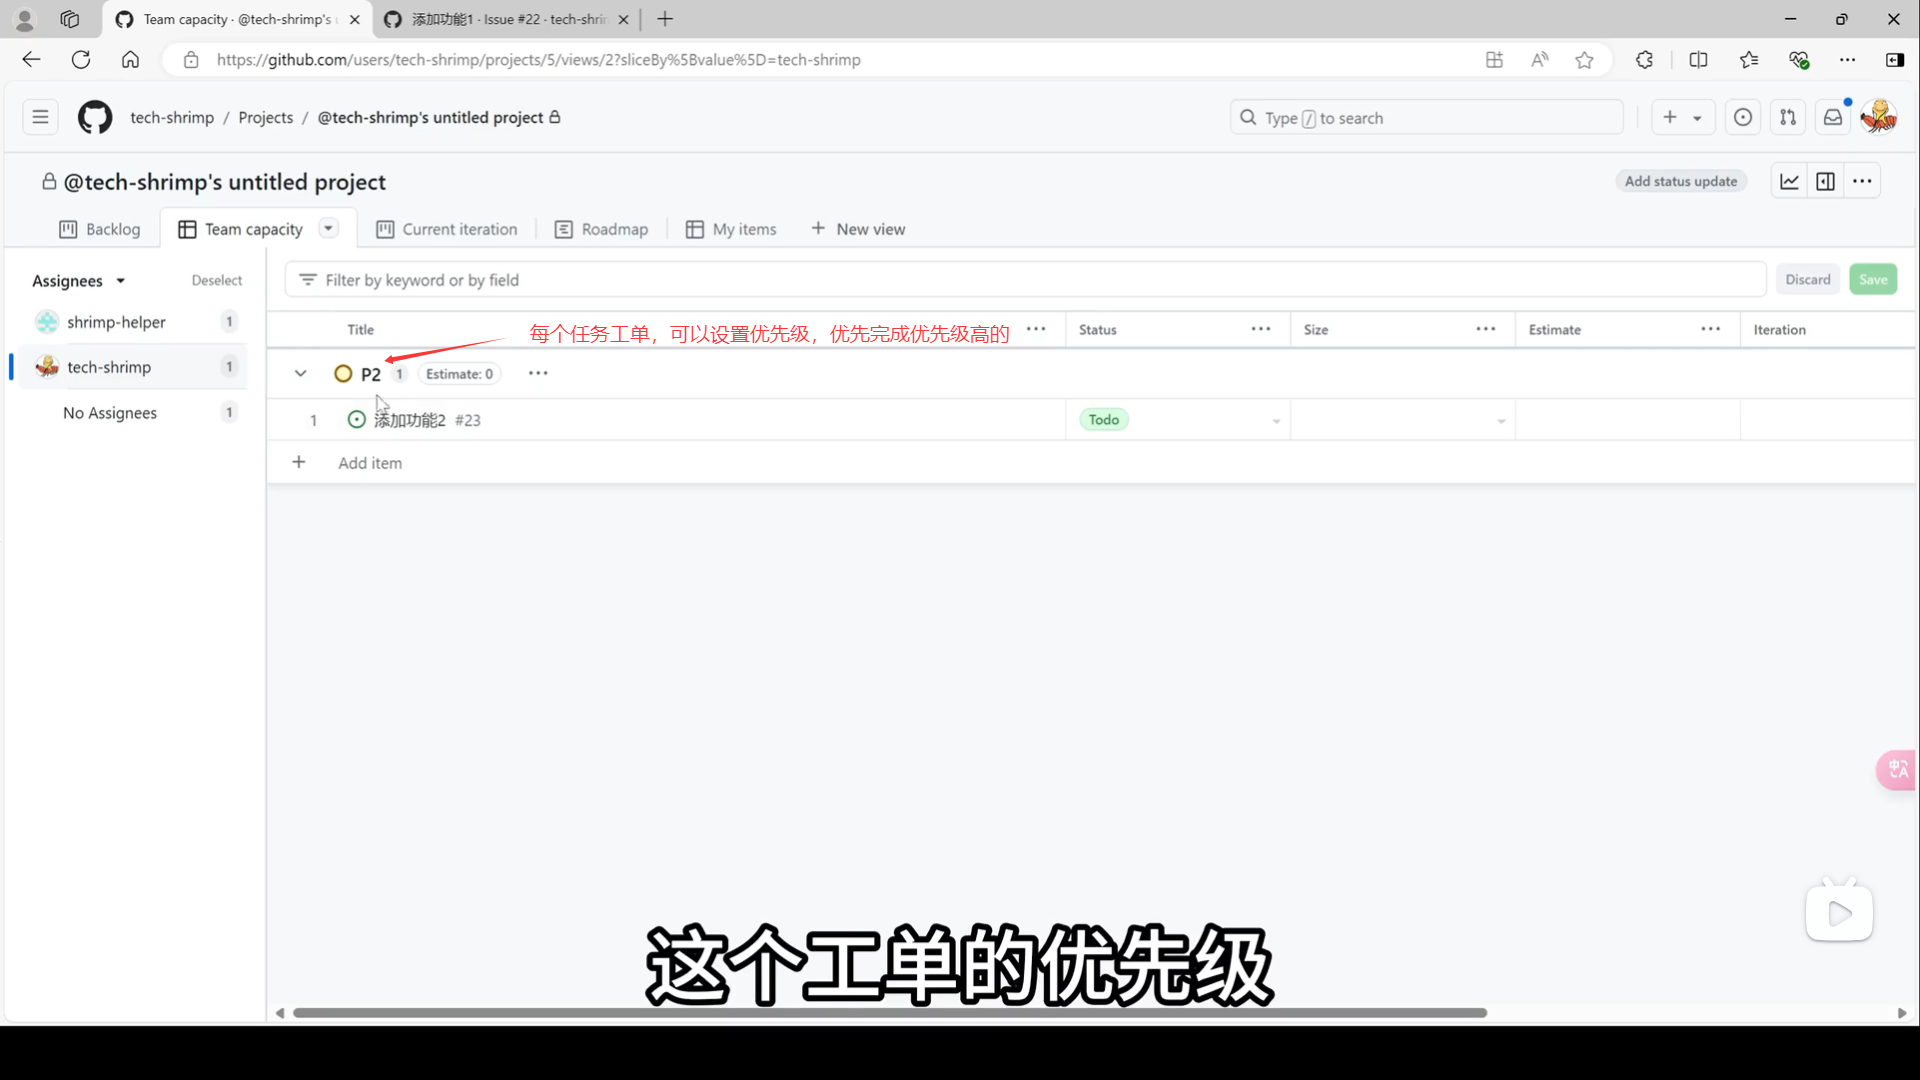
Task: Open the notifications inbox icon
Action: pos(1833,117)
